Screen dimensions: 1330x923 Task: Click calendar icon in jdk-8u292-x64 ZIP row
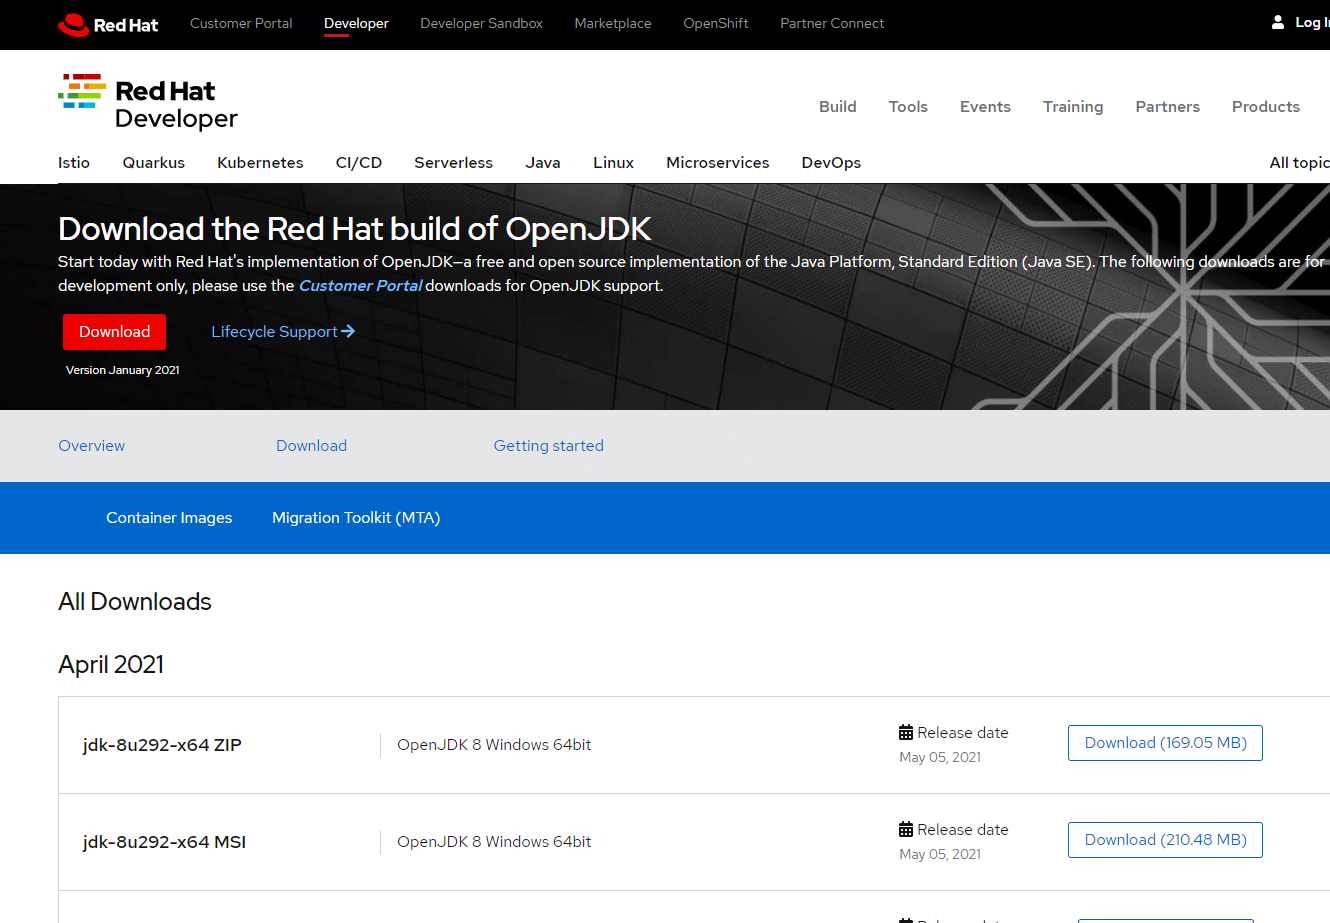[906, 732]
